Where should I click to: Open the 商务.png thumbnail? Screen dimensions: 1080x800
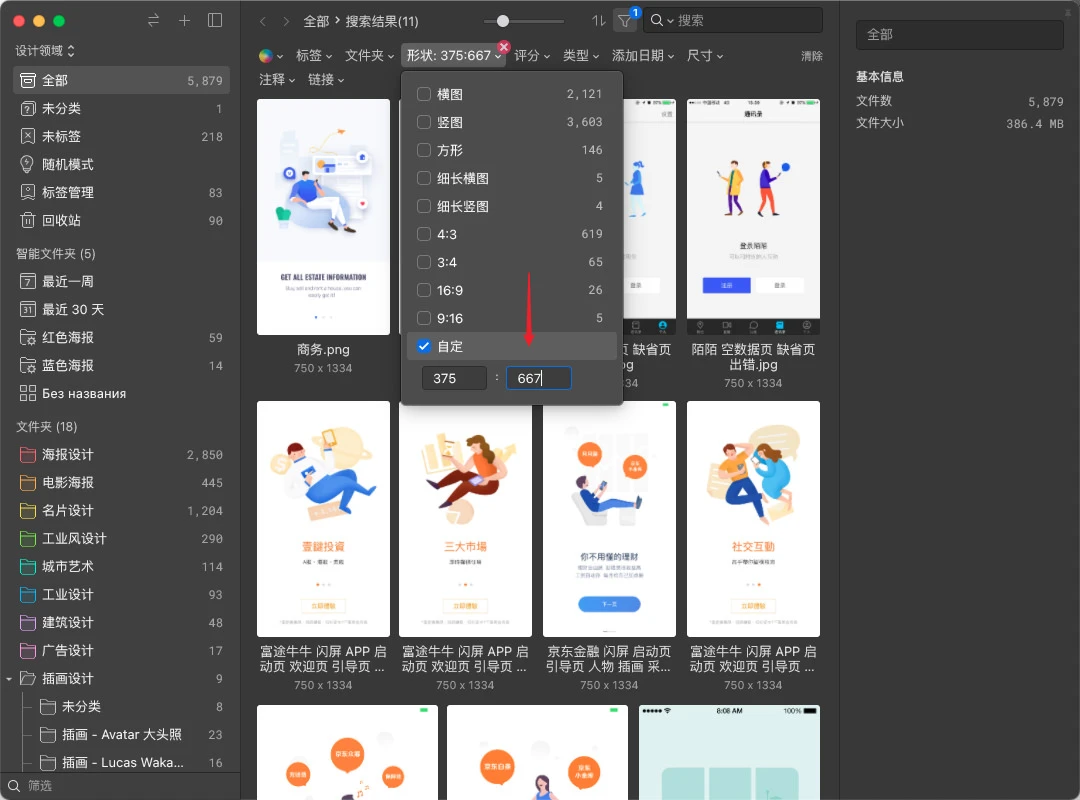coord(323,216)
